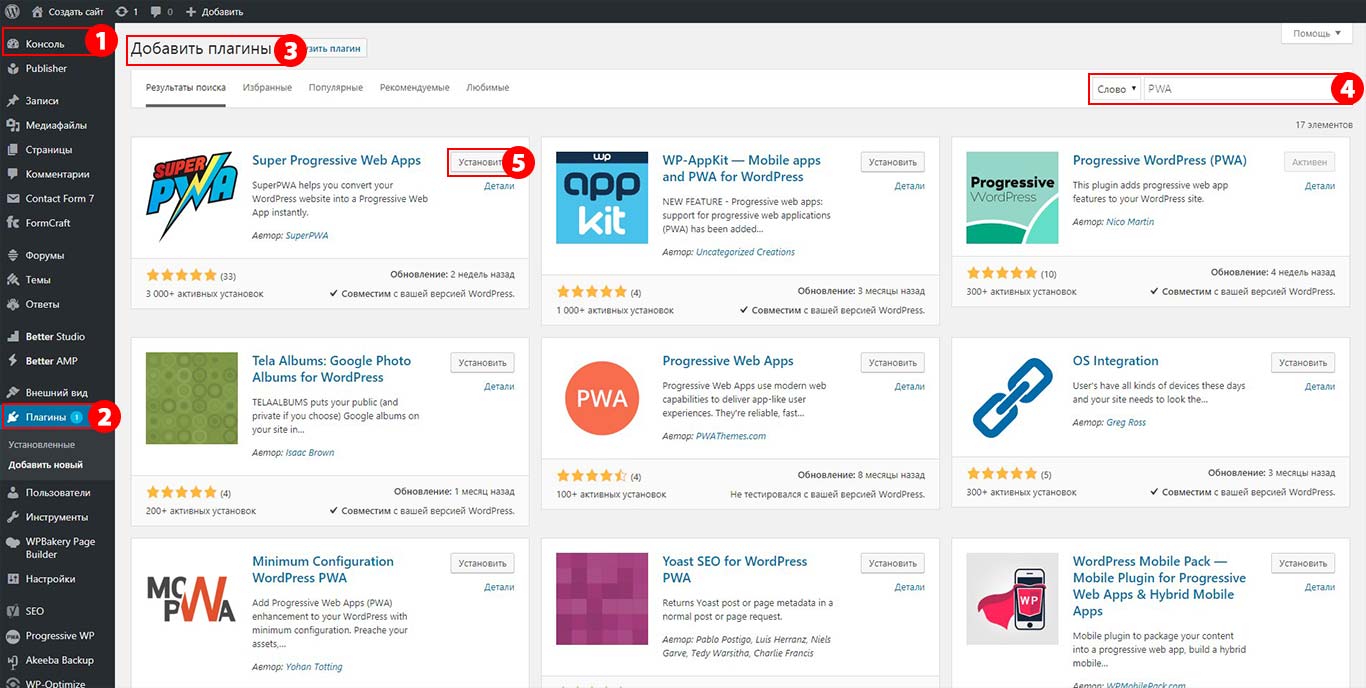Install Super Progressive Web Apps plugin
Viewport: 1366px width, 688px height.
click(482, 162)
